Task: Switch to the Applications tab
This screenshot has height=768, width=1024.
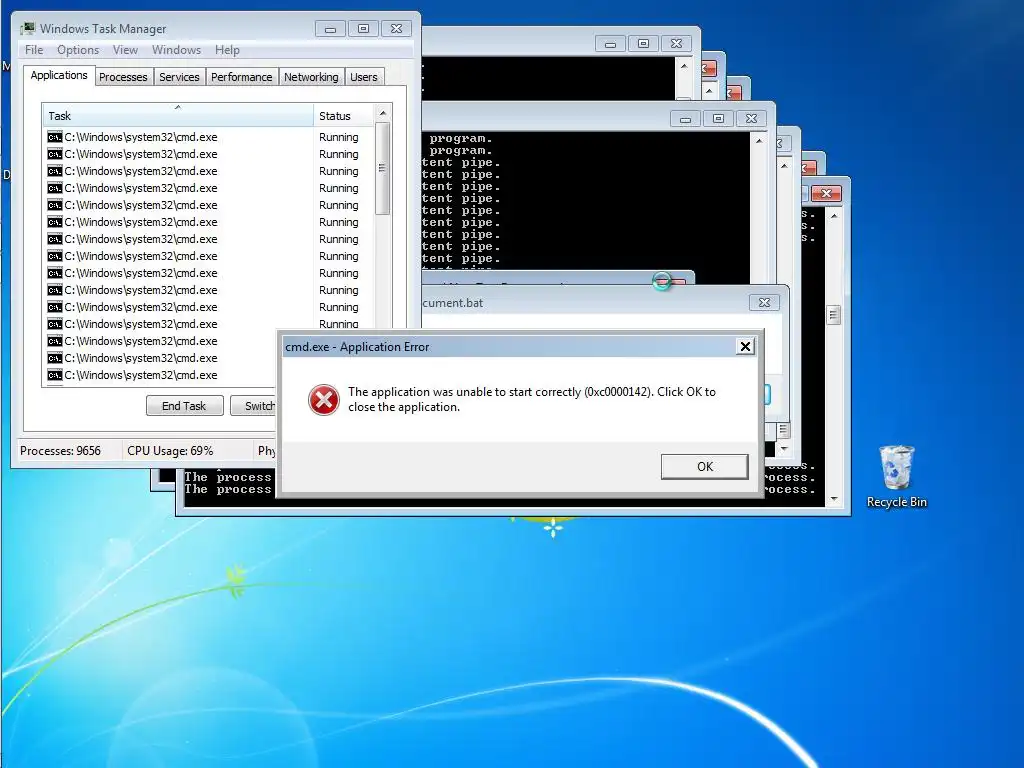Action: coord(59,75)
